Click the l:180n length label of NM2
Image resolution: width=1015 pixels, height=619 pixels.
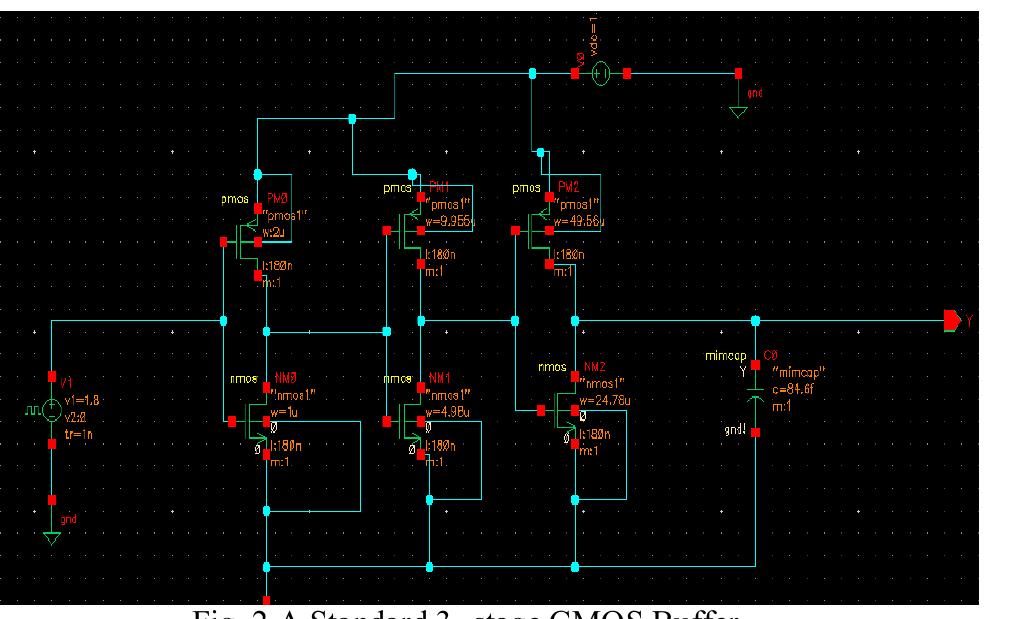pyautogui.click(x=594, y=434)
